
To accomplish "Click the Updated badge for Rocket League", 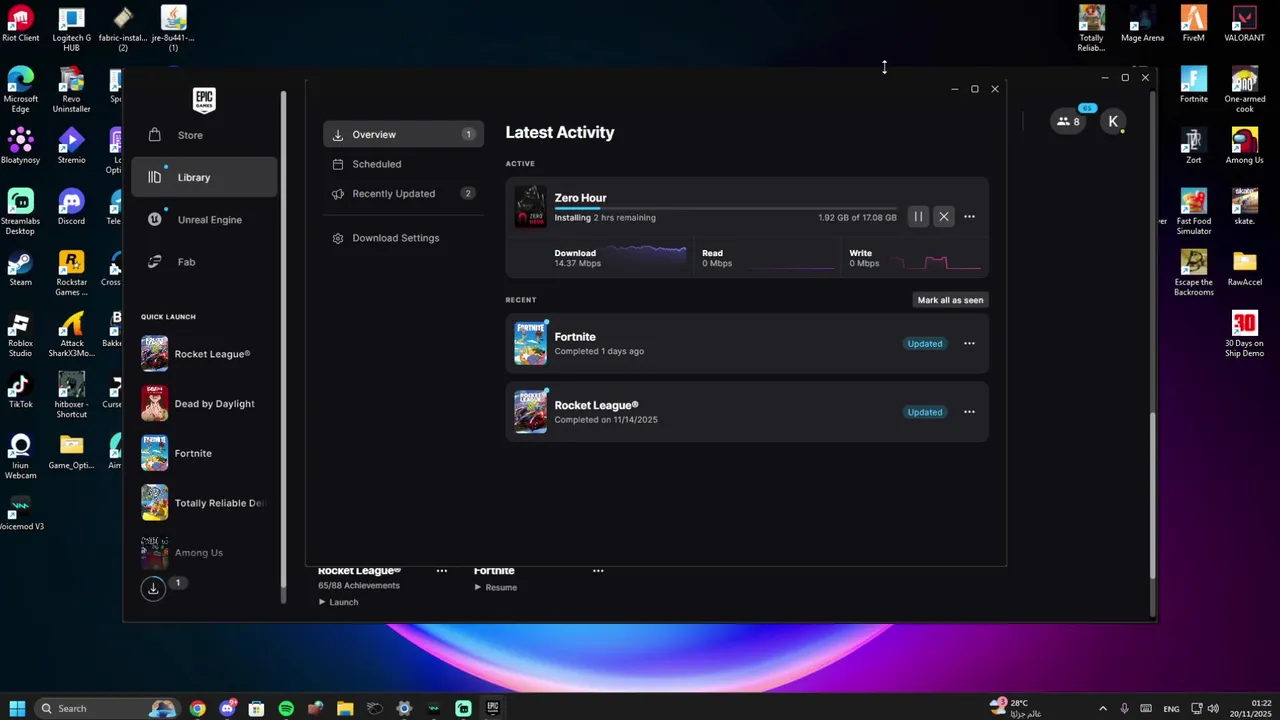I will (x=925, y=412).
